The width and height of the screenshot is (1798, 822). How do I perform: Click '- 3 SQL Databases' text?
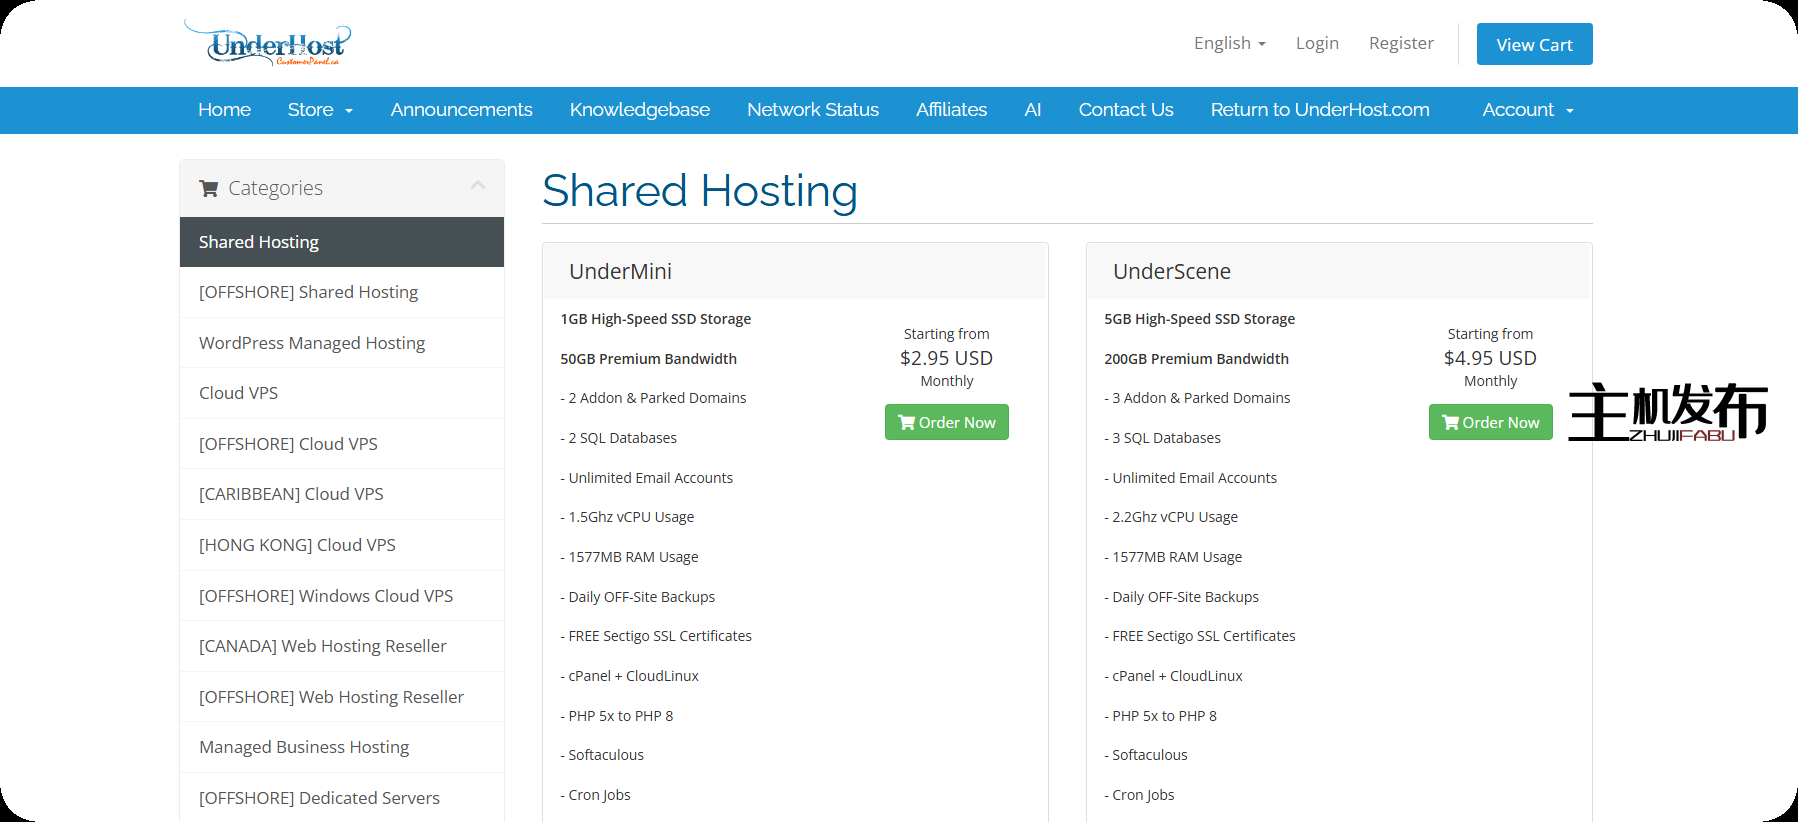(1162, 438)
